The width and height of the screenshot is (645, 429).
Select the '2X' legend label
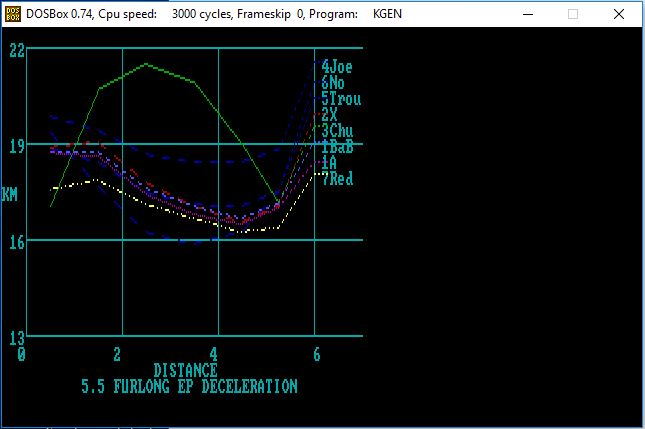tap(329, 115)
